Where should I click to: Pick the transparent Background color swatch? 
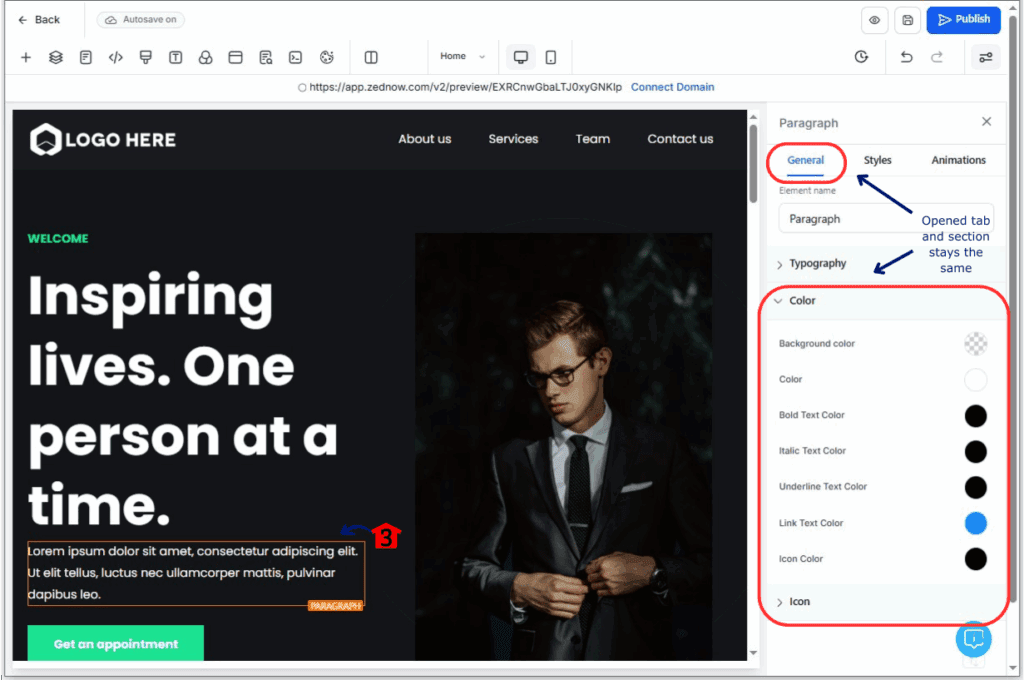click(x=975, y=344)
